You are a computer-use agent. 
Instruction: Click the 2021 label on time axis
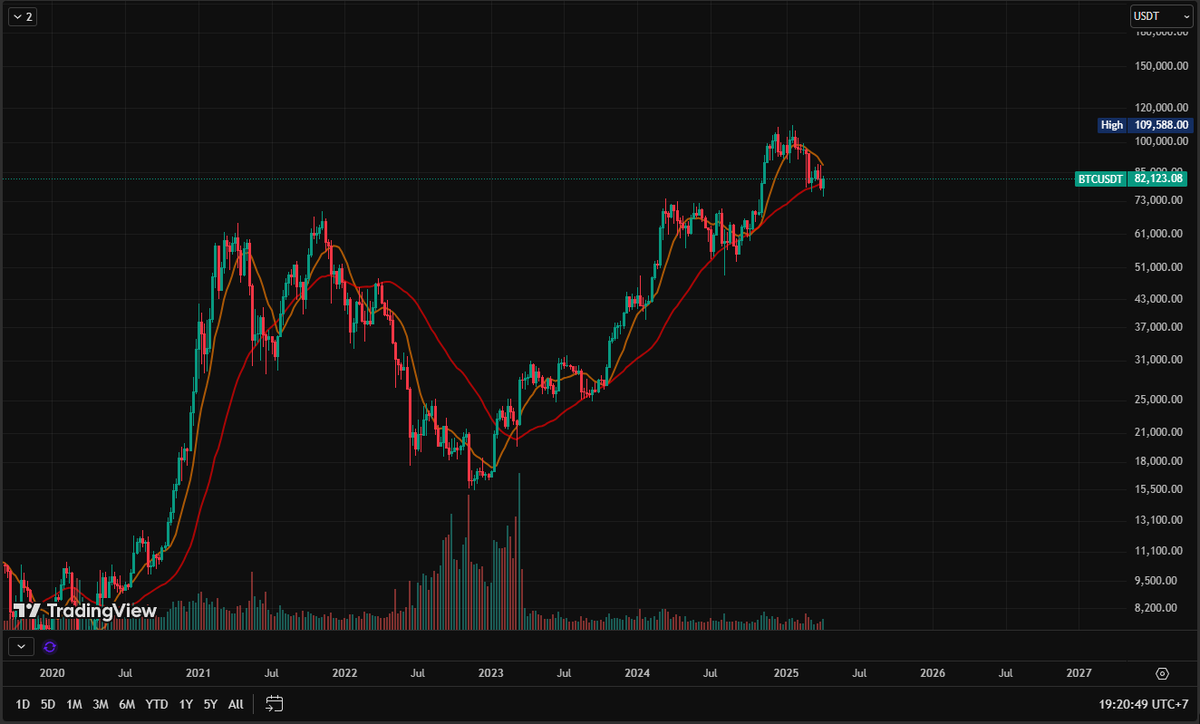point(198,674)
